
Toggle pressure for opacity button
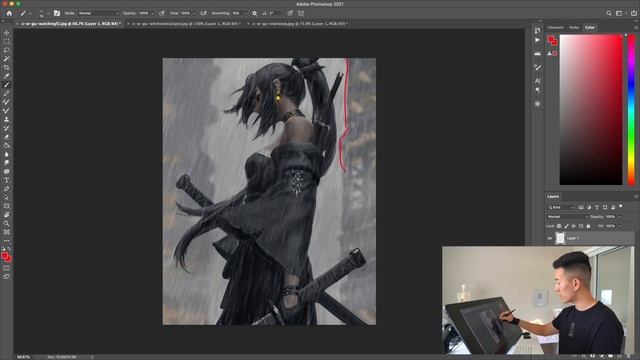pyautogui.click(x=162, y=13)
